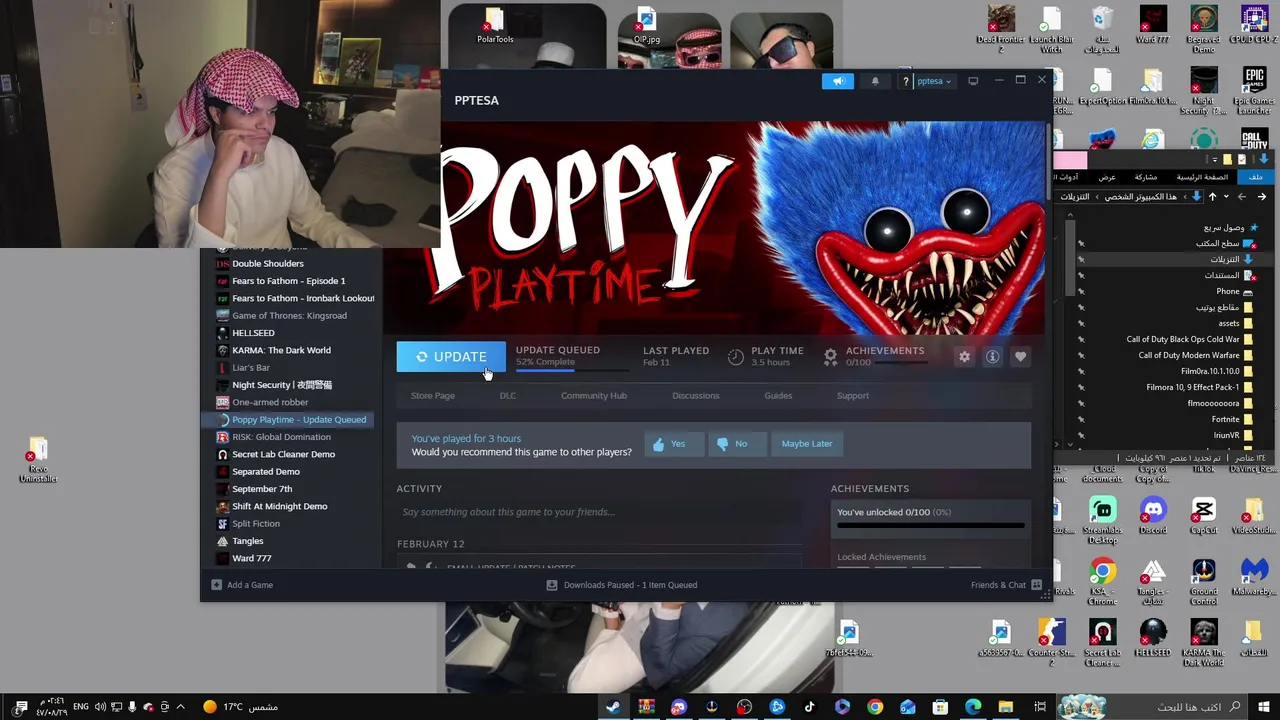Open TikTok from the taskbar
The height and width of the screenshot is (720, 1280).
pyautogui.click(x=809, y=707)
